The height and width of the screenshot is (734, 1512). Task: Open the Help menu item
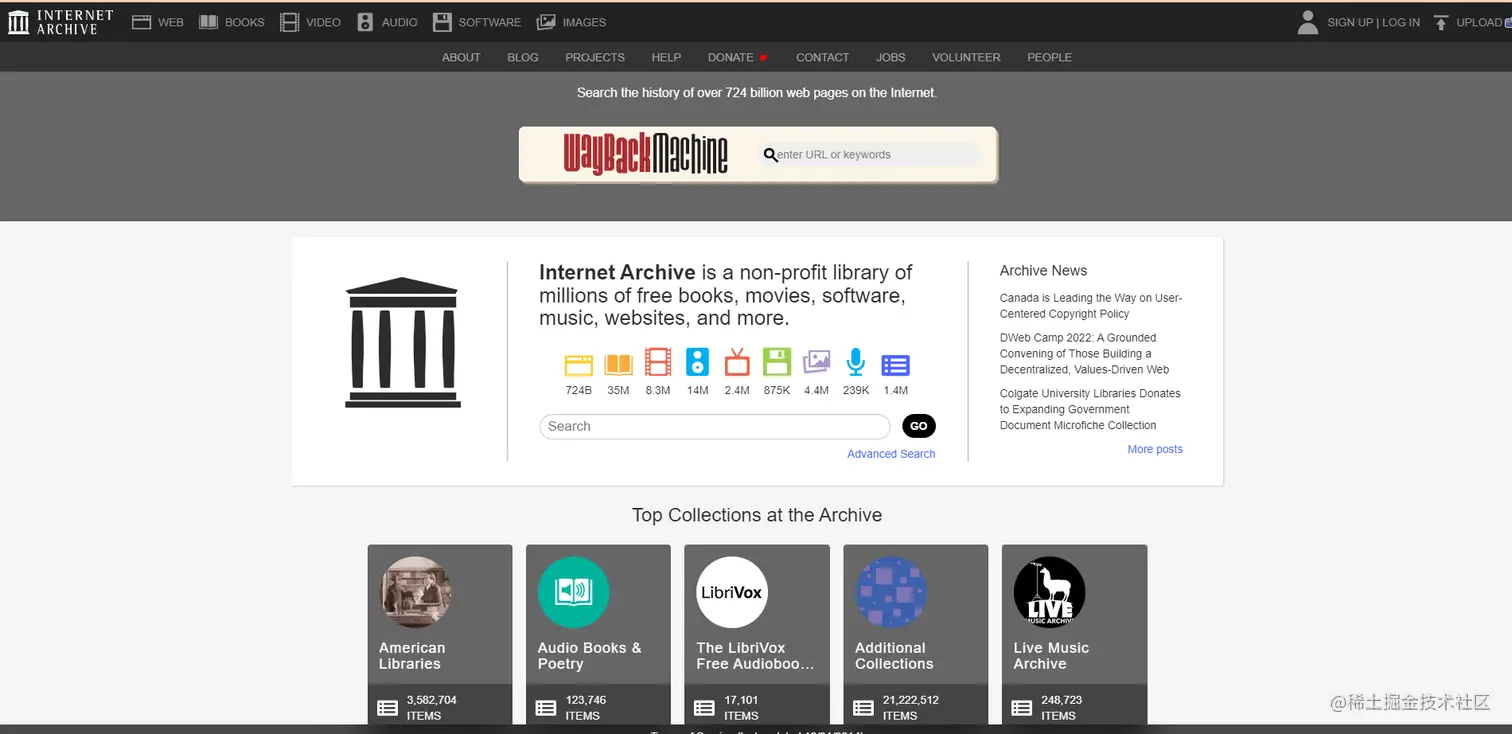point(666,57)
